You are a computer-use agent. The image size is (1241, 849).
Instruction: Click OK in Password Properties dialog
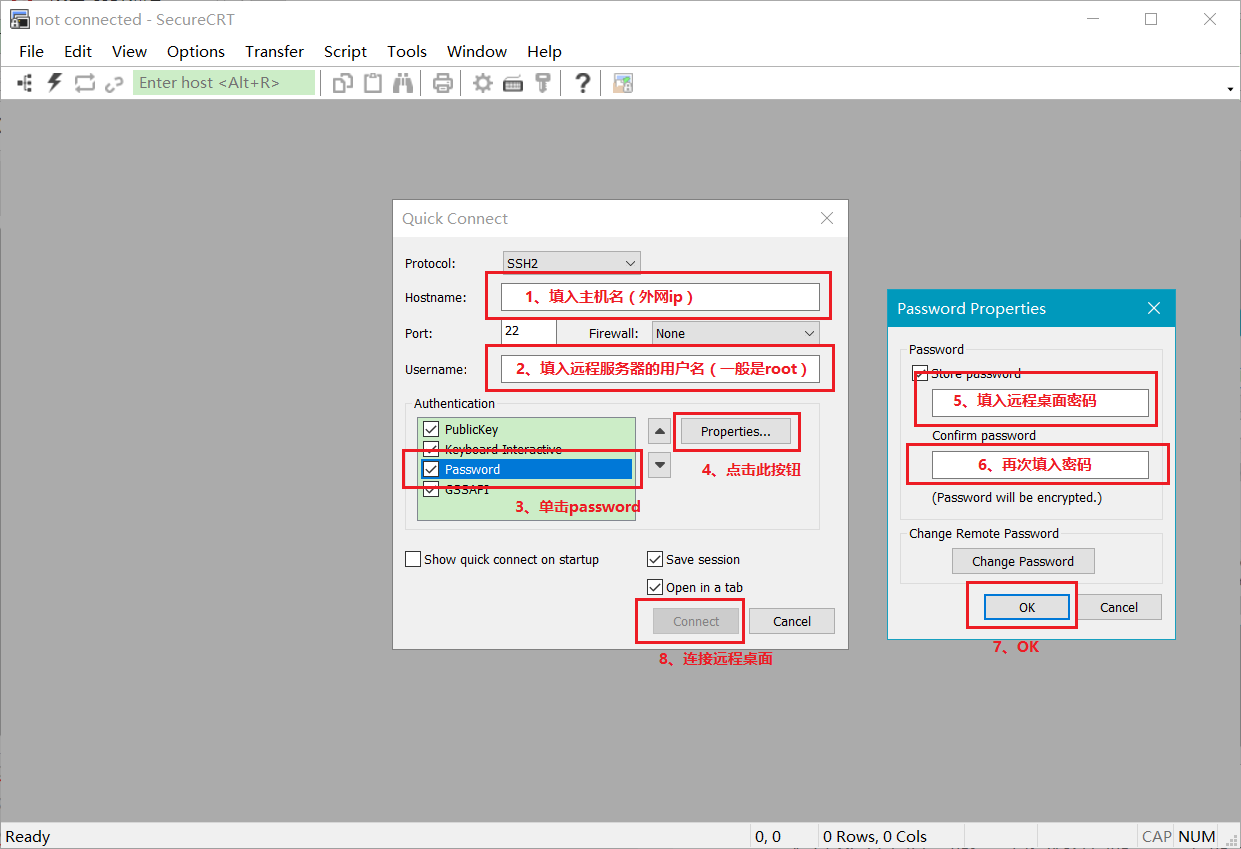click(x=1027, y=607)
